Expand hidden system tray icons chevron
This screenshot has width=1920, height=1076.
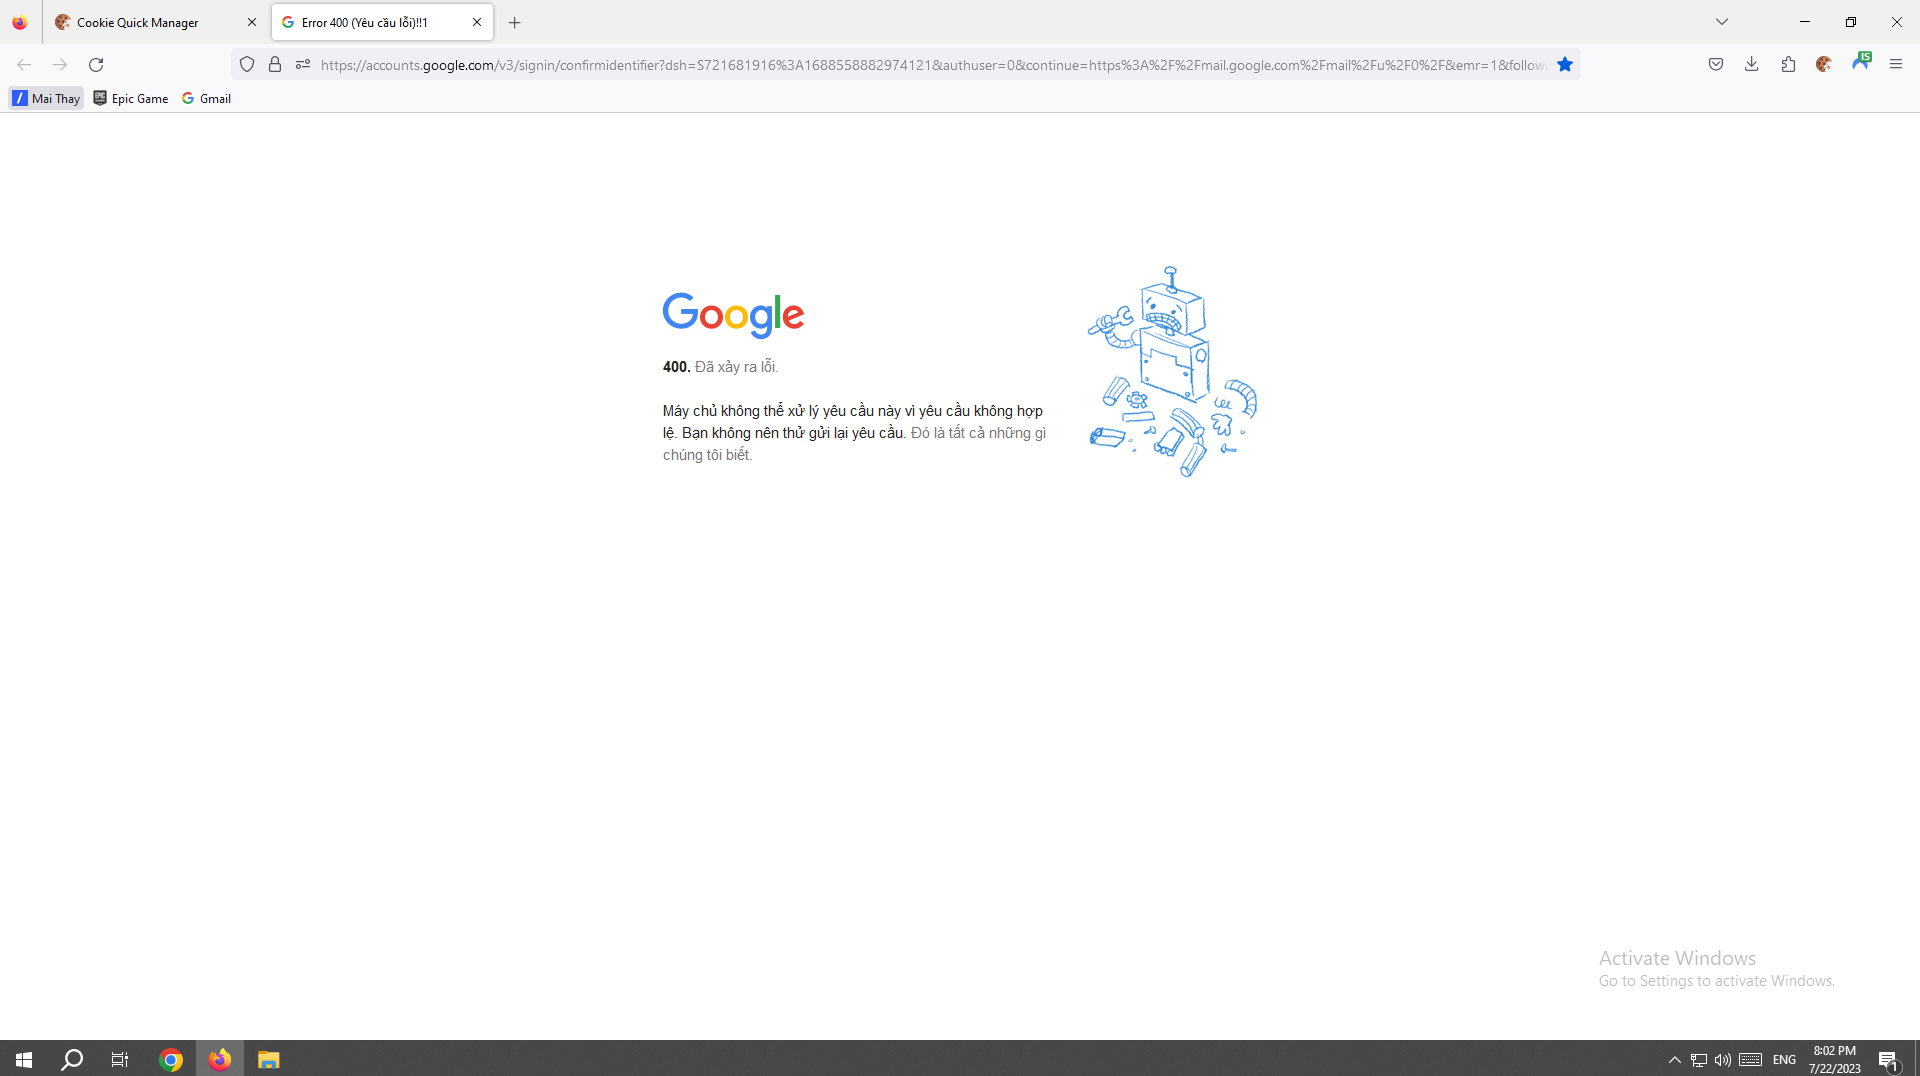(1675, 1060)
